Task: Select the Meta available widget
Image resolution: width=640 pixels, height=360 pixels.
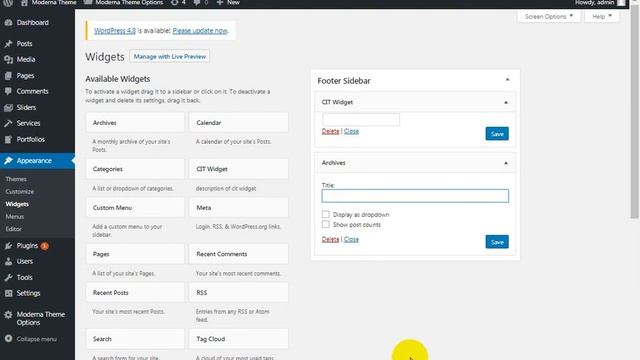Action: click(x=238, y=208)
